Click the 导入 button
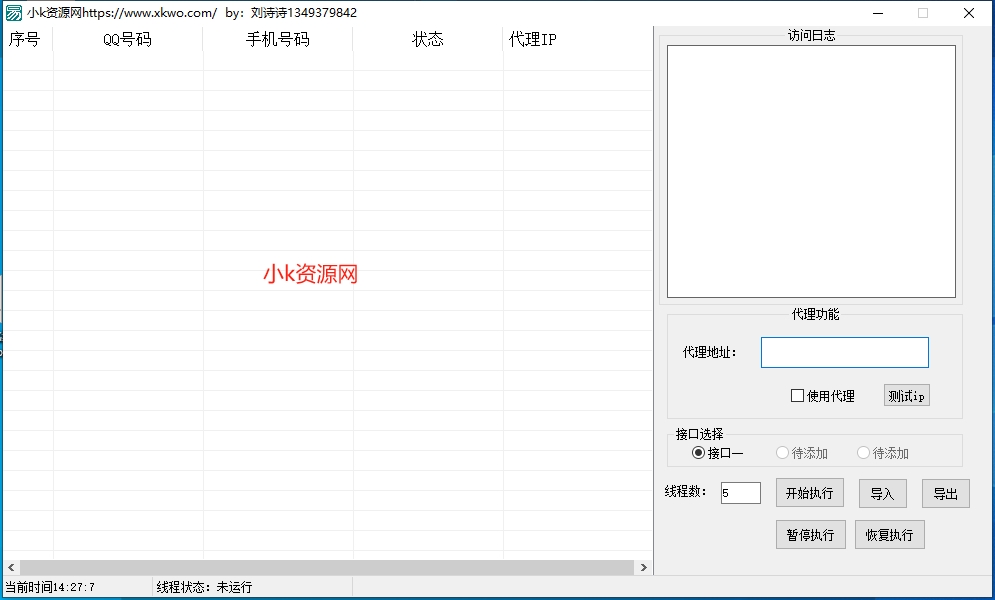Image resolution: width=995 pixels, height=600 pixels. [882, 493]
